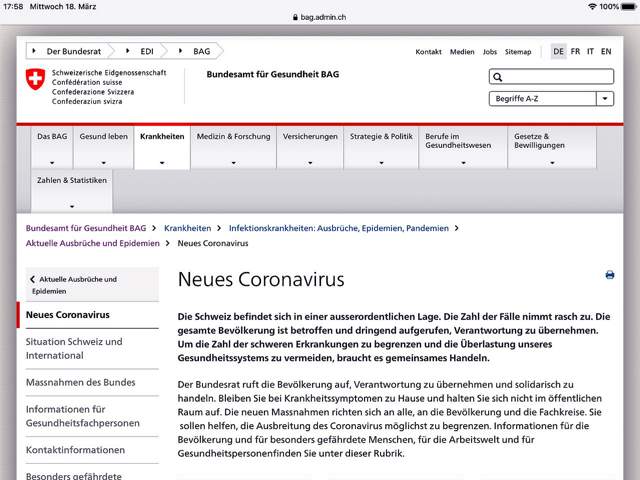The height and width of the screenshot is (480, 640).
Task: Go to Der Bundesrat link
Action: (74, 51)
